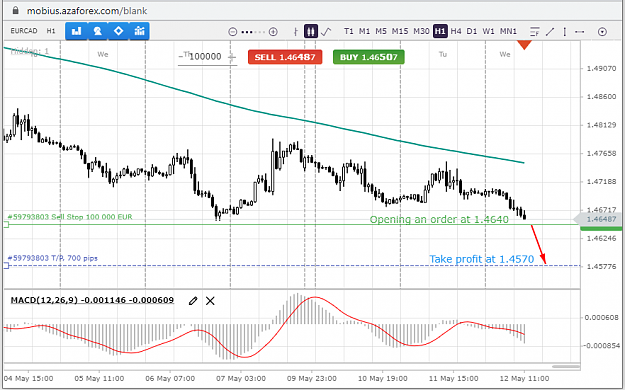Select the H4 timeframe
The image size is (625, 390).
[x=456, y=31]
